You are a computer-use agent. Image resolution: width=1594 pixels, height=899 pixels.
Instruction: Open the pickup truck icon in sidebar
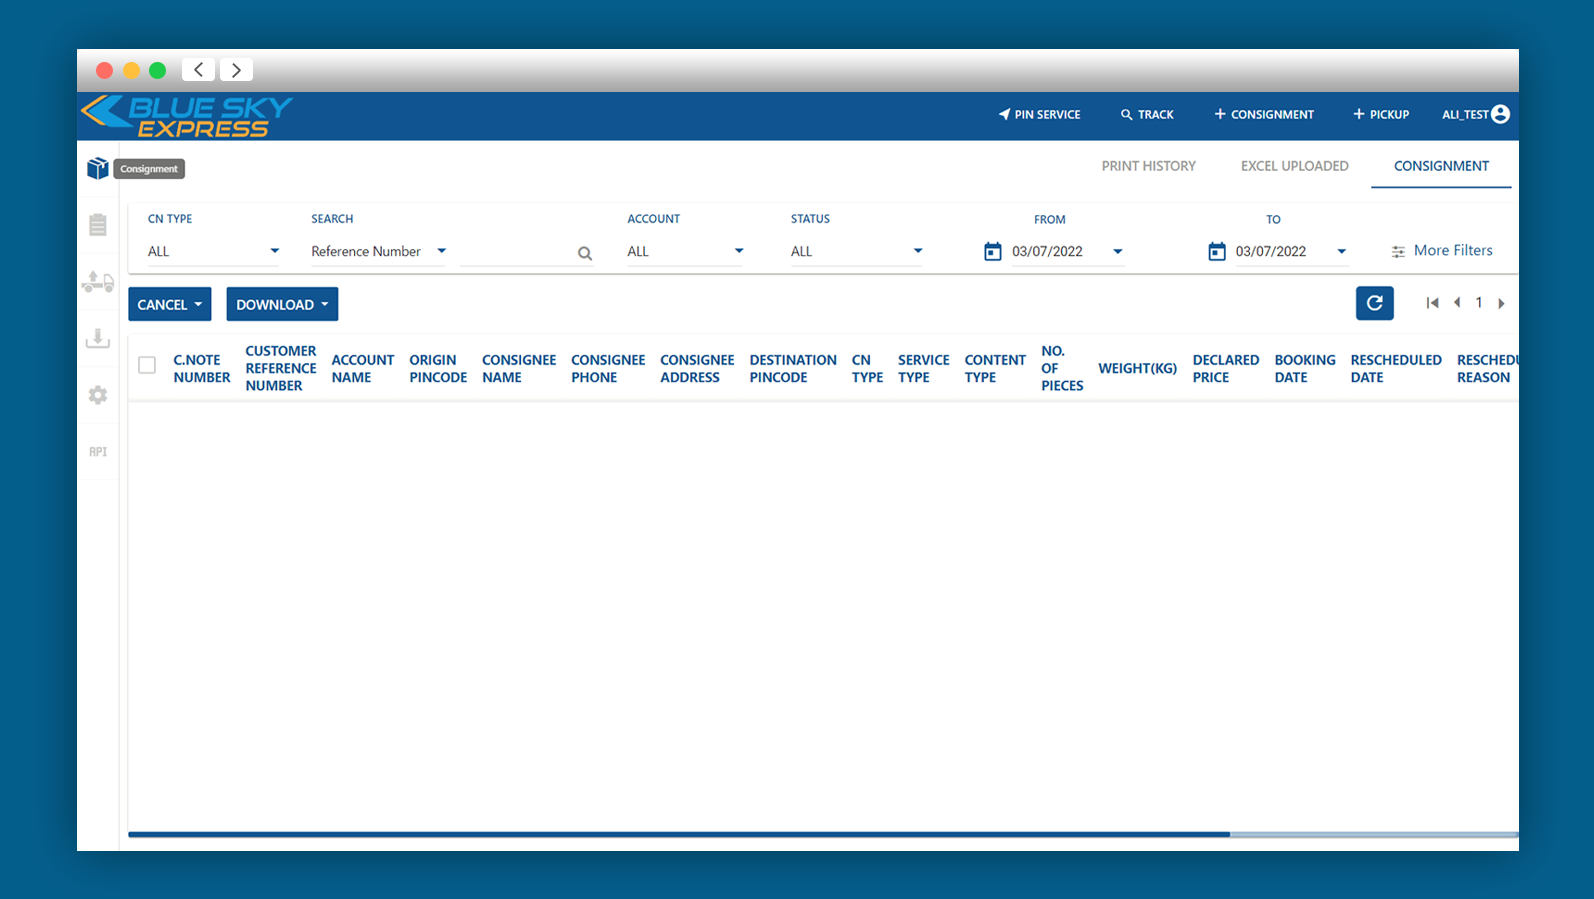click(x=97, y=283)
